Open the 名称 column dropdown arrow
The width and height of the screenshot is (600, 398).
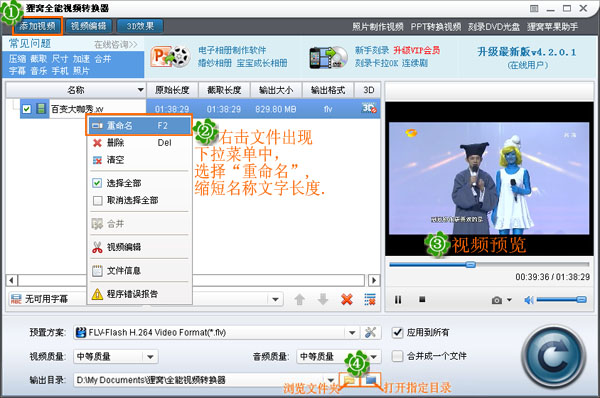pos(140,90)
